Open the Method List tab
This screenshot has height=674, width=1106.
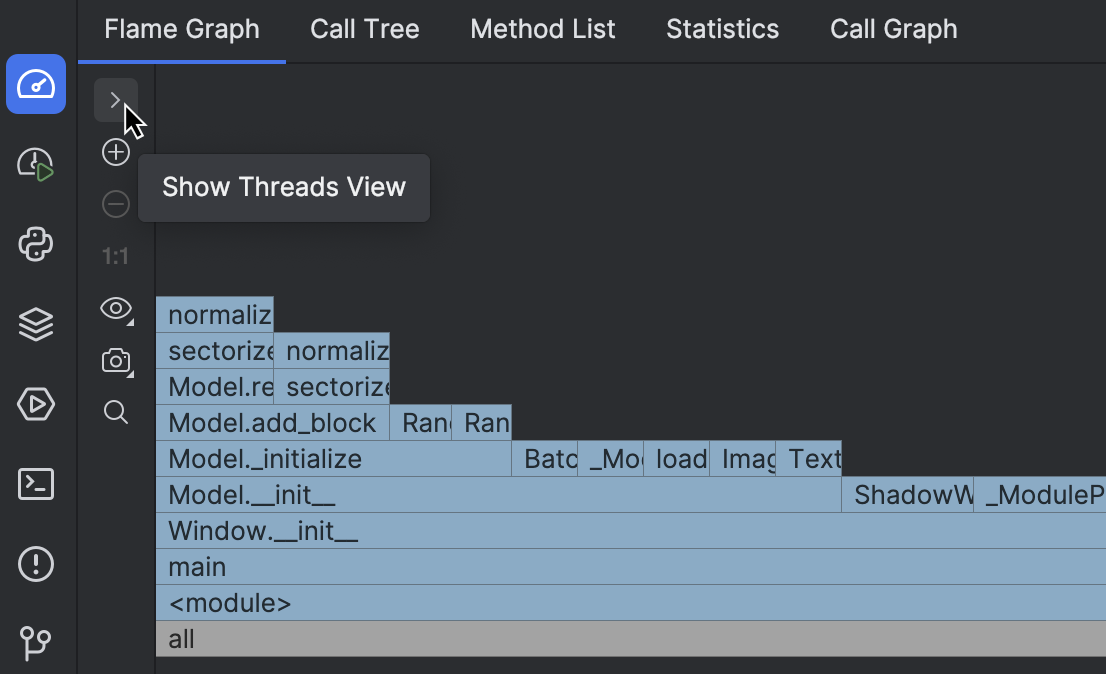point(542,29)
